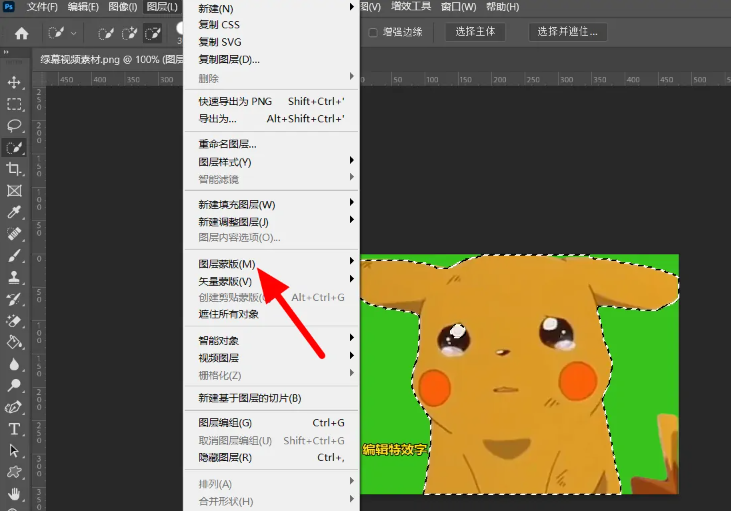Choose Subtract from selection brush mode
The width and height of the screenshot is (731, 511).
click(152, 33)
